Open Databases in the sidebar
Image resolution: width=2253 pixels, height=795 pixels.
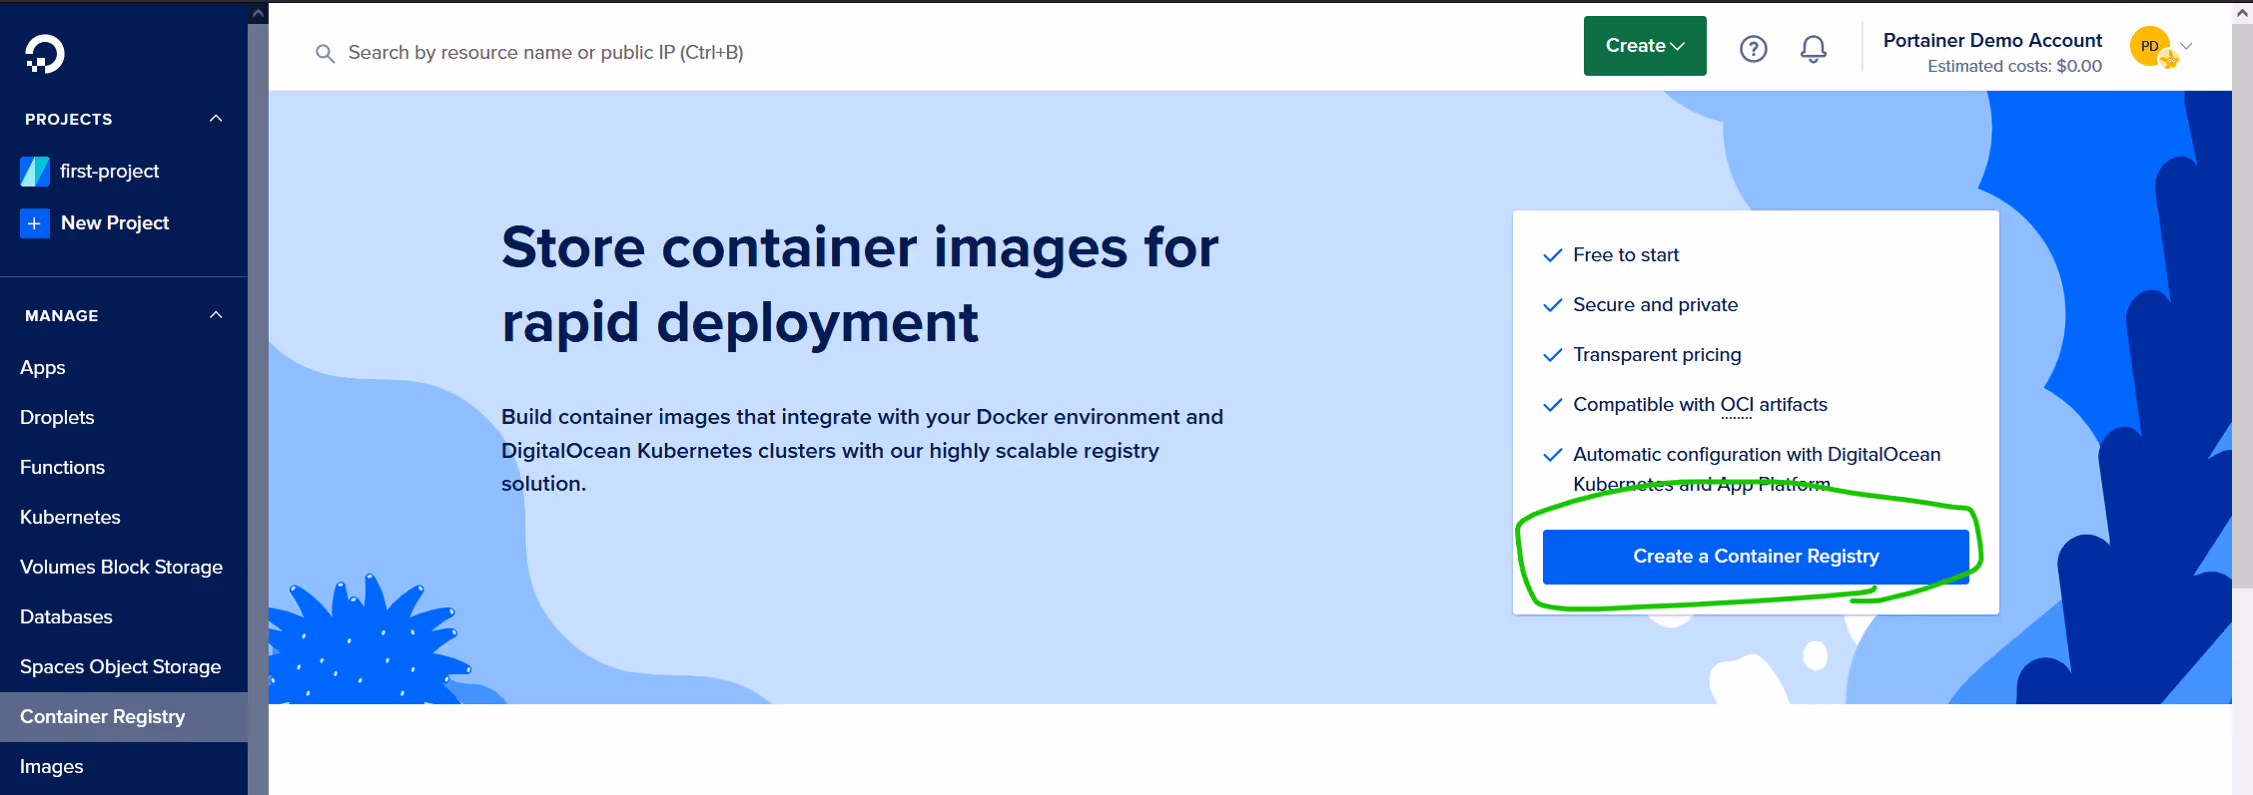pos(66,617)
